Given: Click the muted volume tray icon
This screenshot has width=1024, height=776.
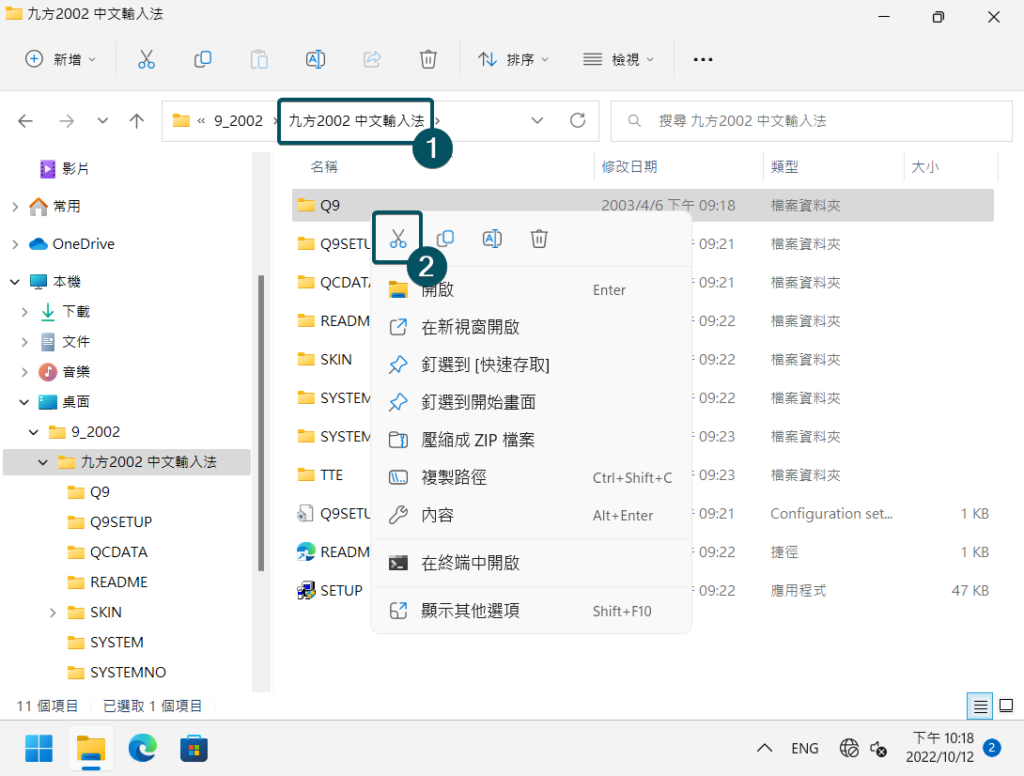Looking at the screenshot, I should pyautogui.click(x=878, y=749).
